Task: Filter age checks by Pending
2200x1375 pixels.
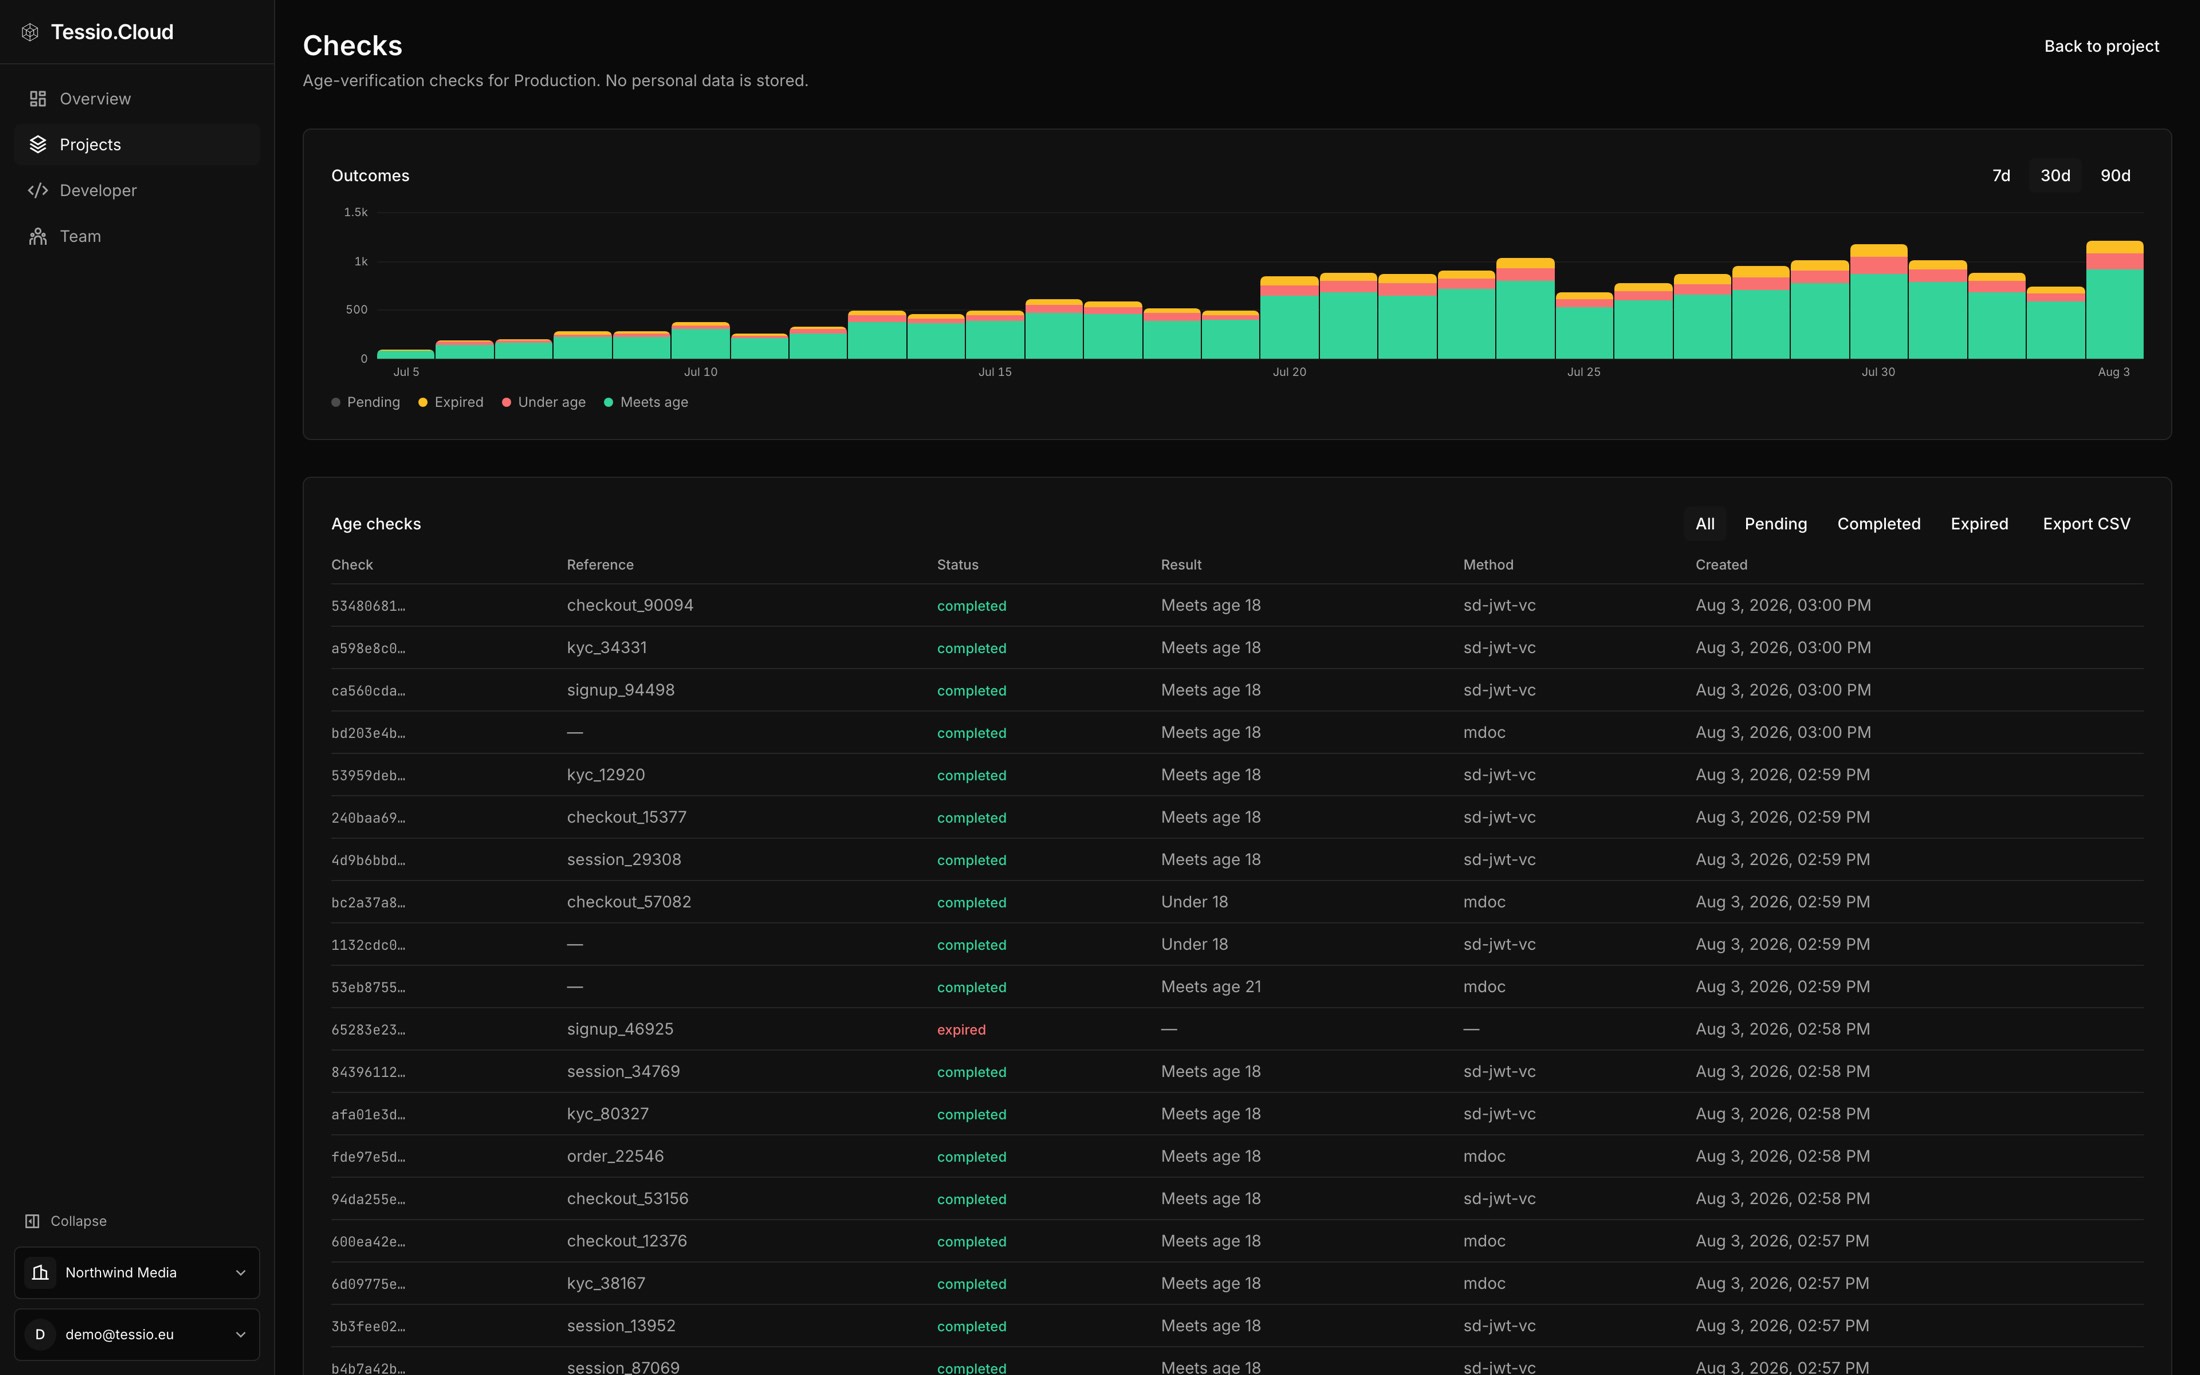Action: click(x=1776, y=524)
